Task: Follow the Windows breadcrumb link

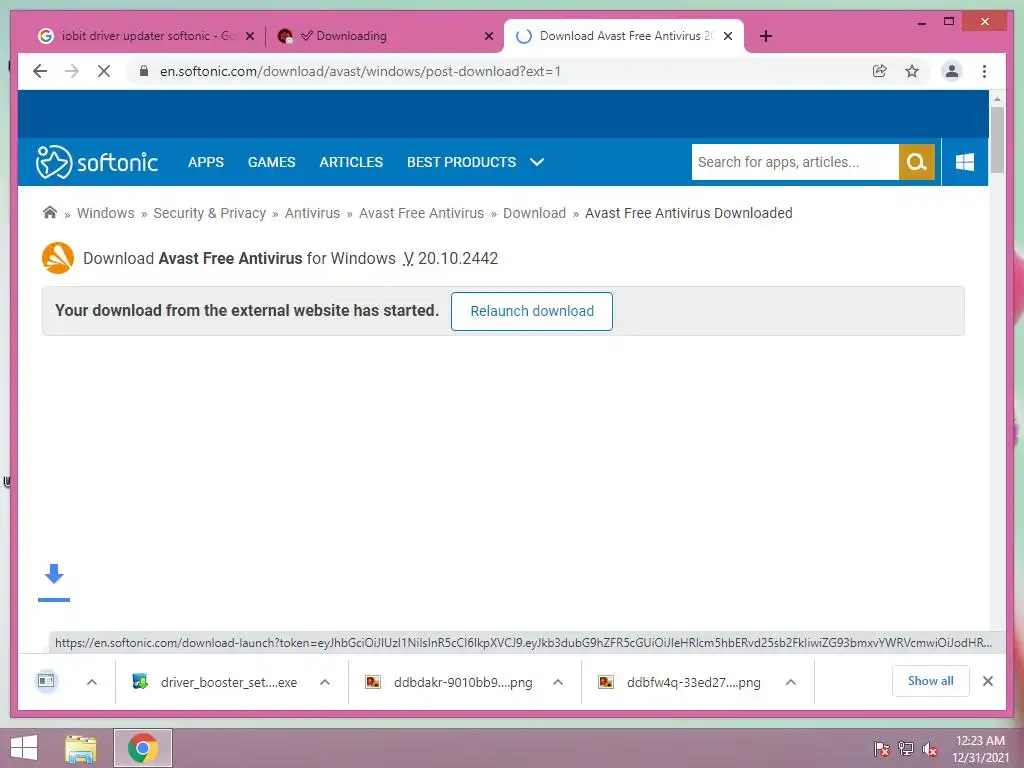Action: coord(106,213)
